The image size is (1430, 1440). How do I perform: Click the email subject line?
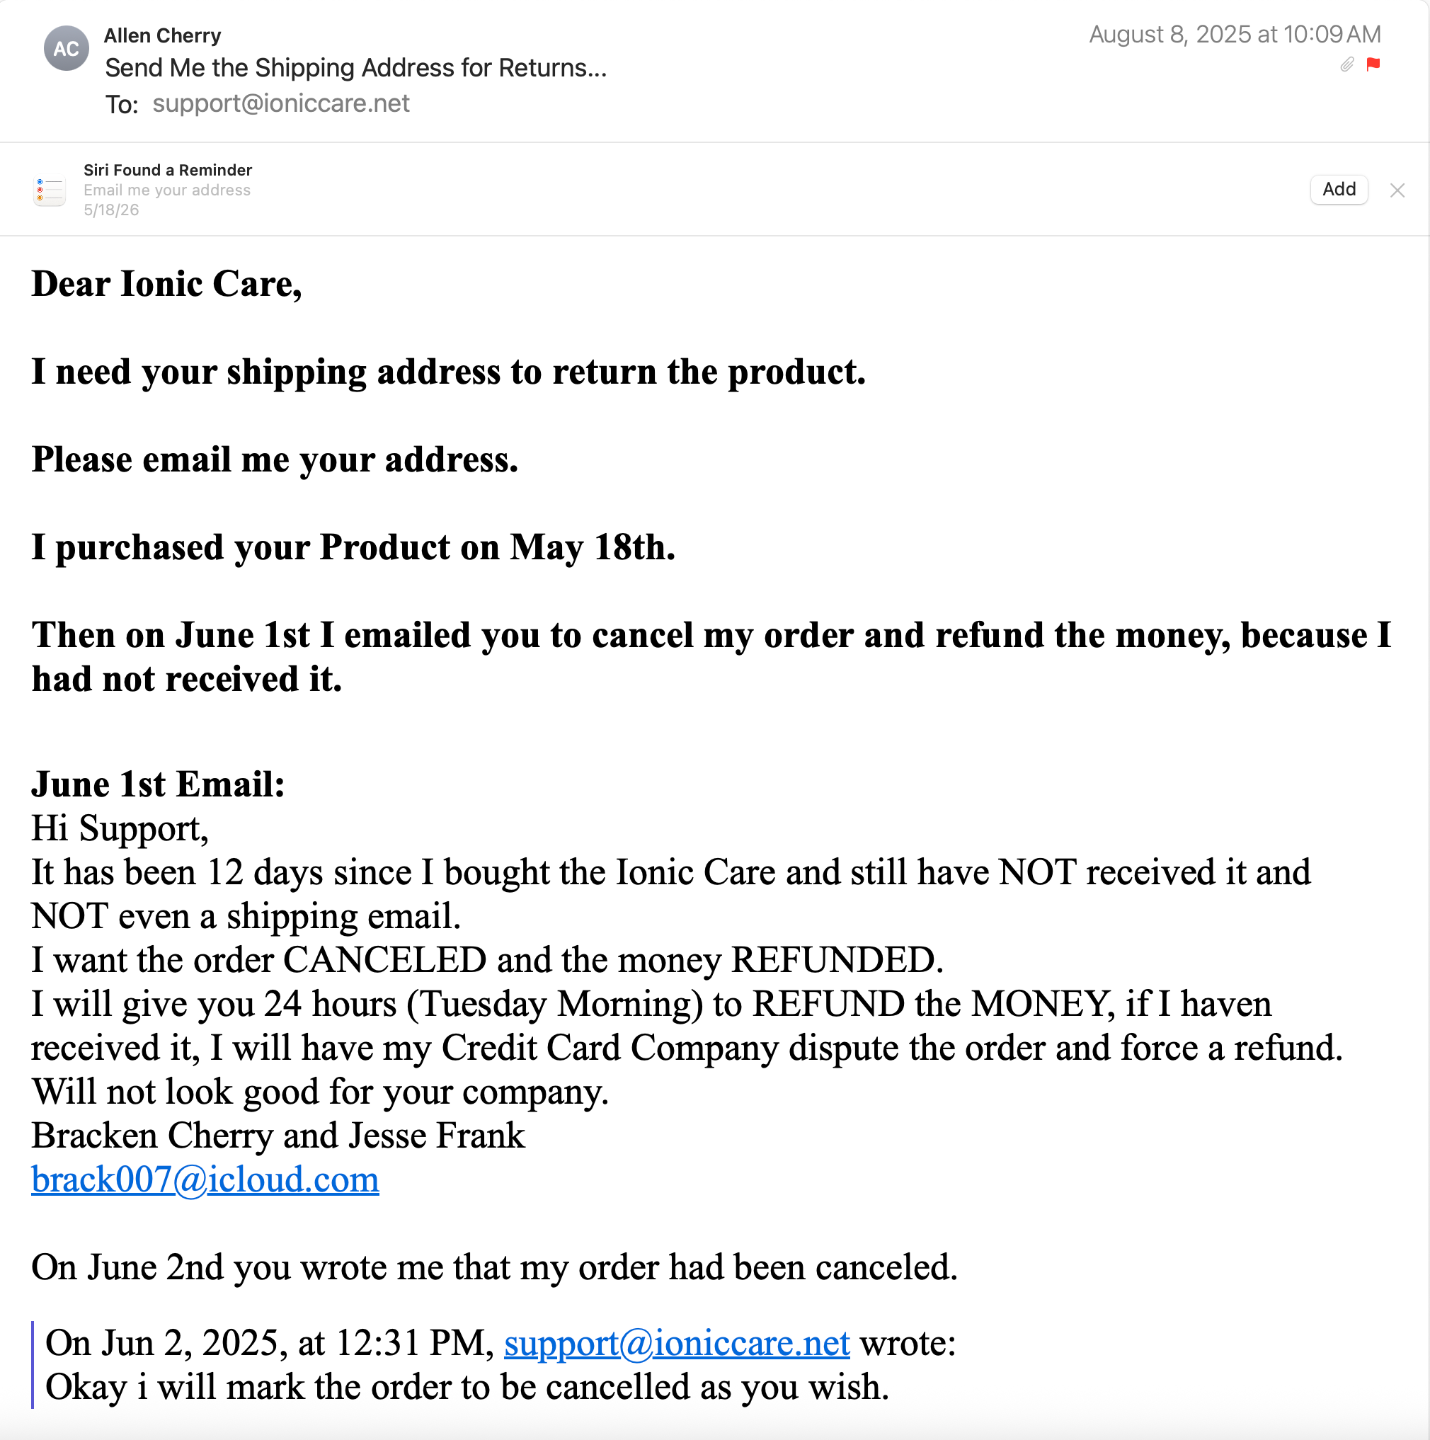355,68
